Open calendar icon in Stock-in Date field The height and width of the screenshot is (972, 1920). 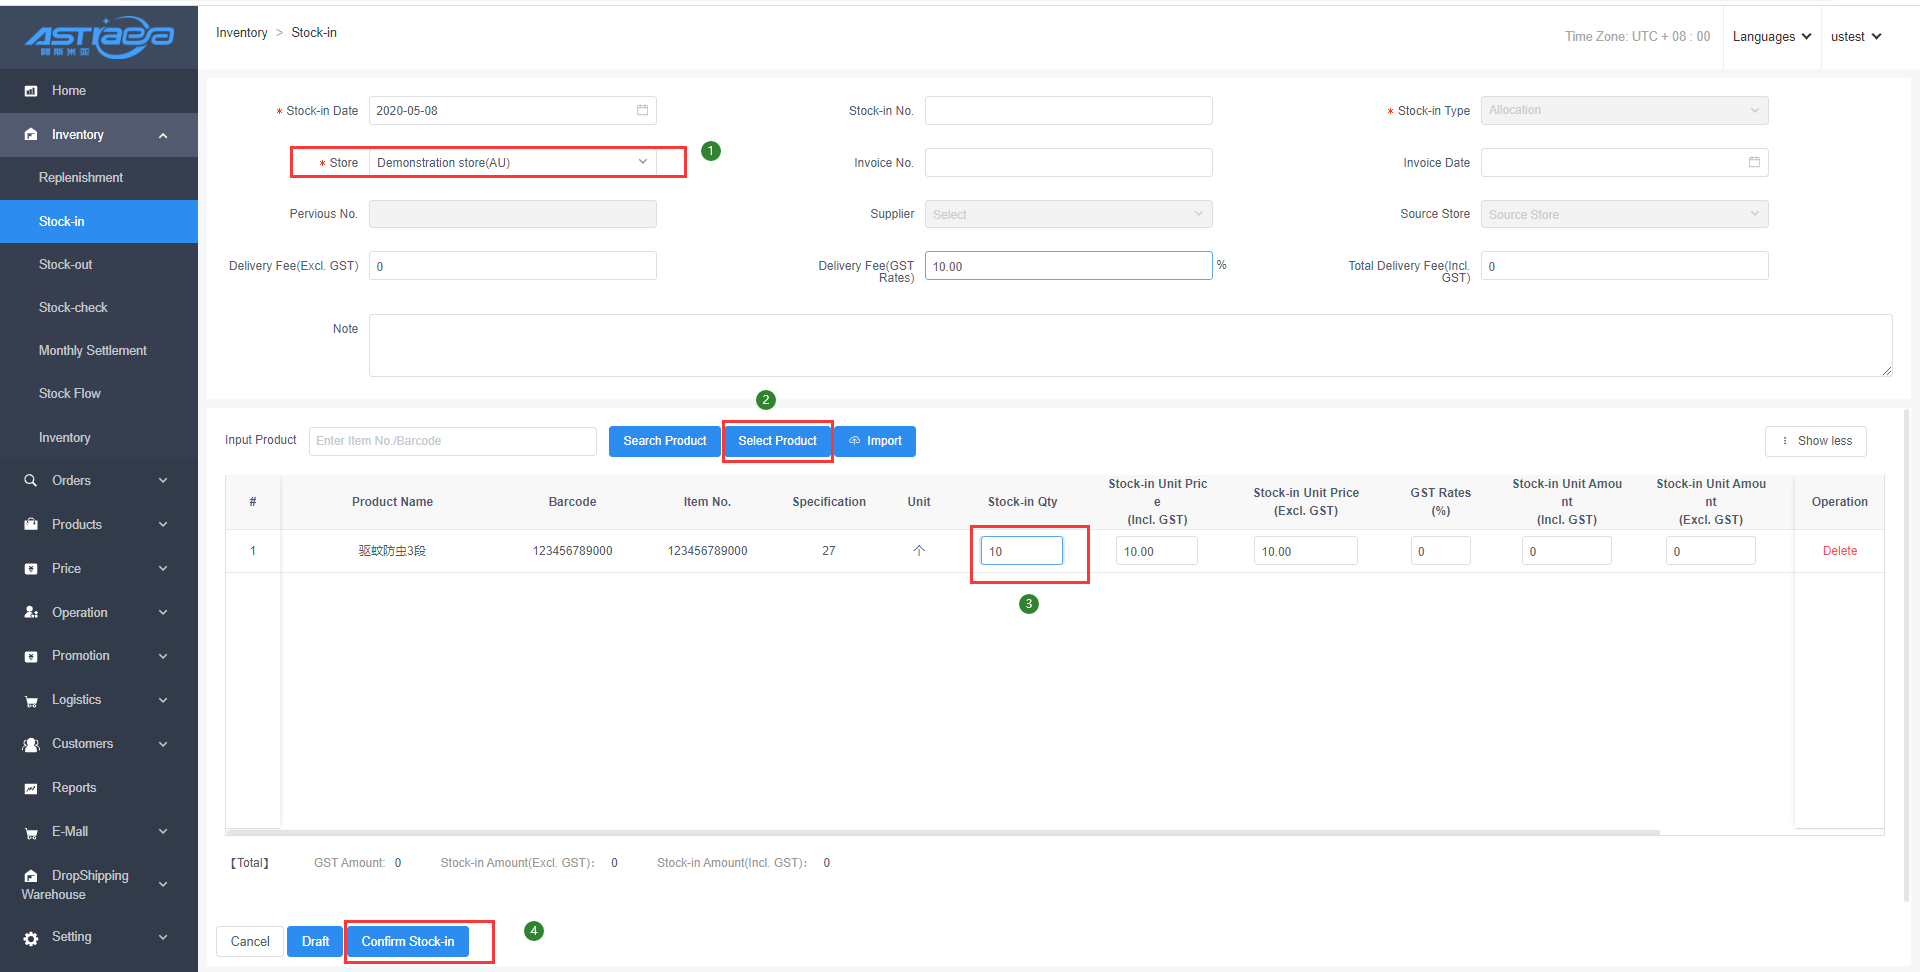pos(642,110)
